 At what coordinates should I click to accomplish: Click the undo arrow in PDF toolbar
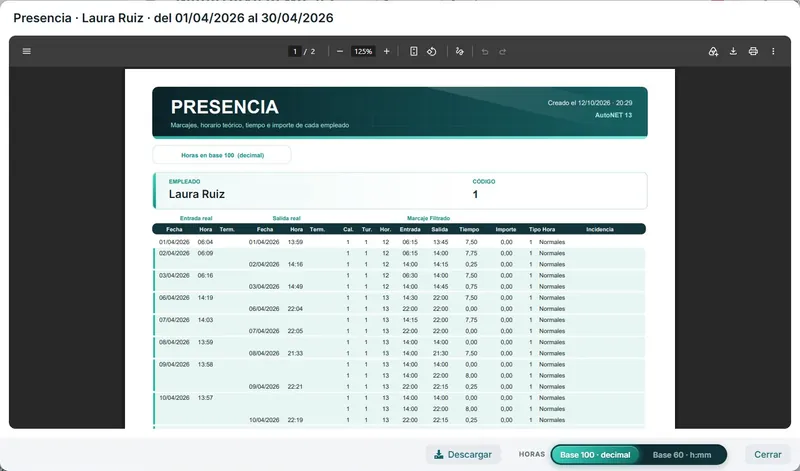(x=485, y=52)
